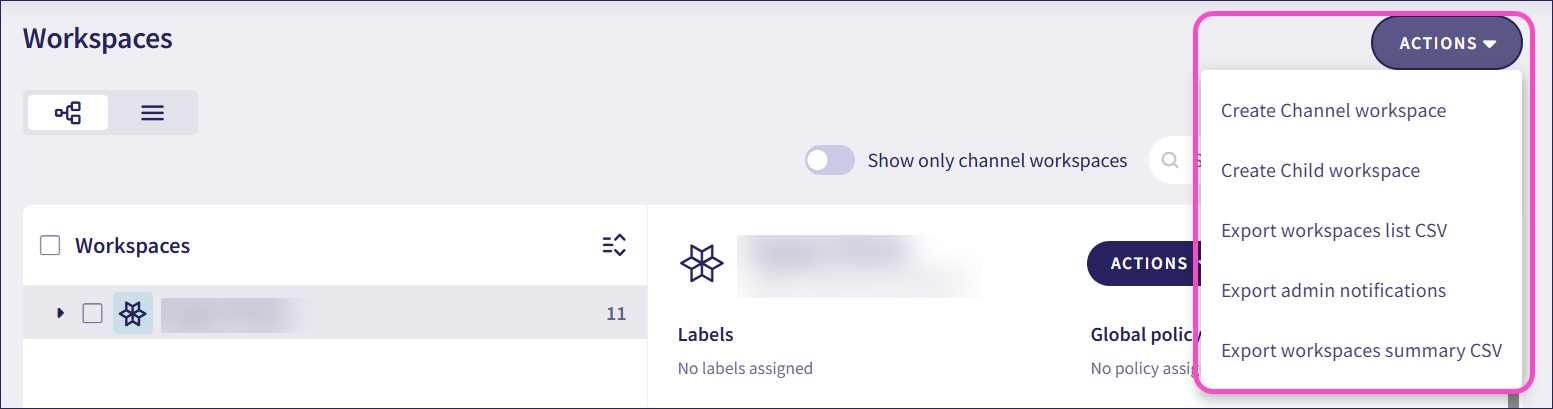Click the child count 11 badge
The image size is (1553, 409).
(x=616, y=313)
